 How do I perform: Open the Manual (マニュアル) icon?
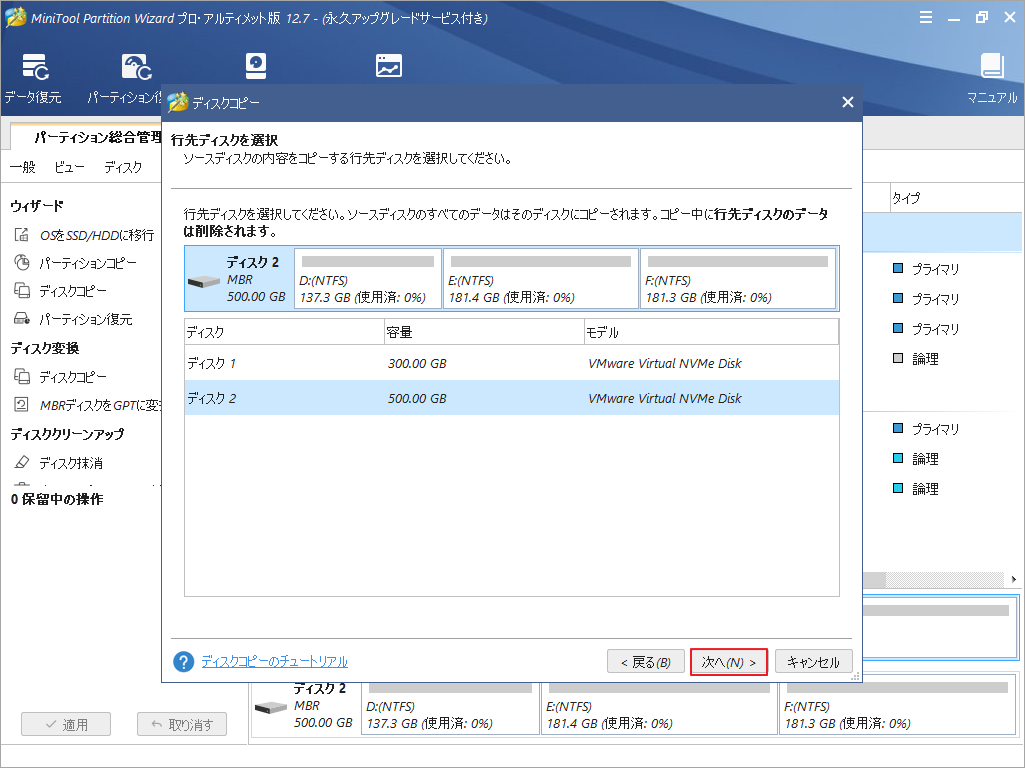(x=992, y=66)
